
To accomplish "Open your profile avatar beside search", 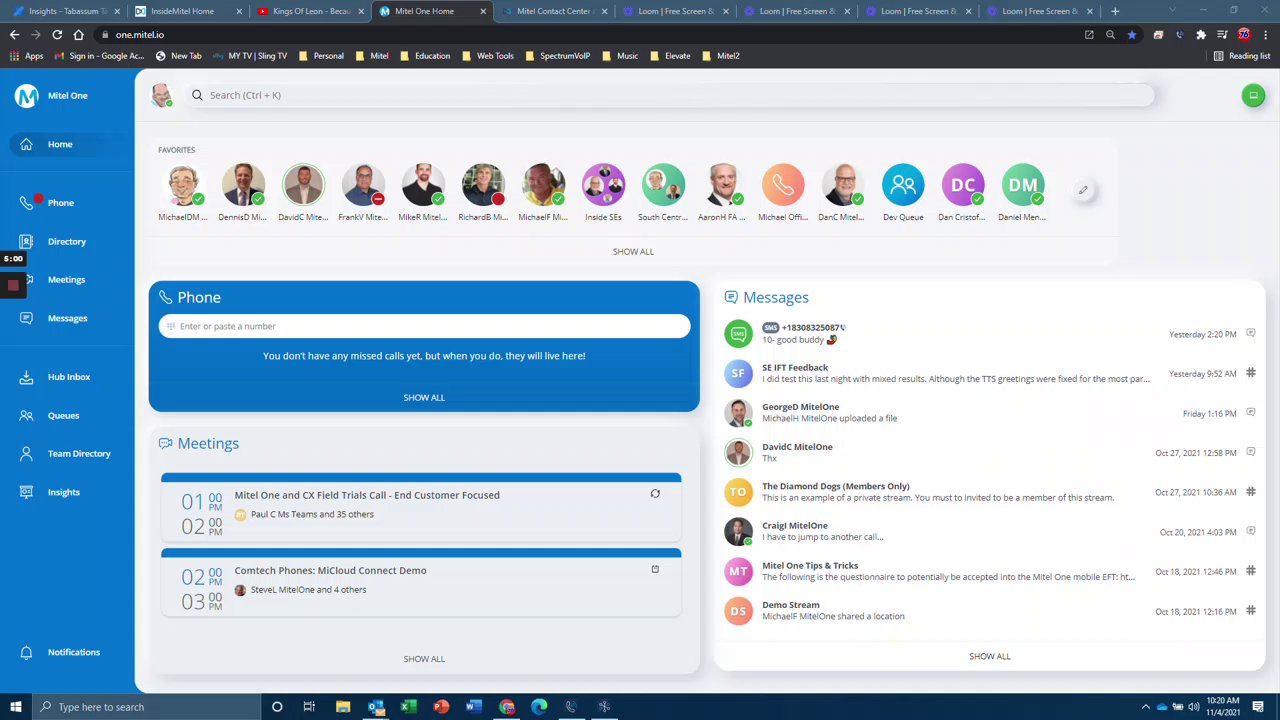I will tap(161, 95).
